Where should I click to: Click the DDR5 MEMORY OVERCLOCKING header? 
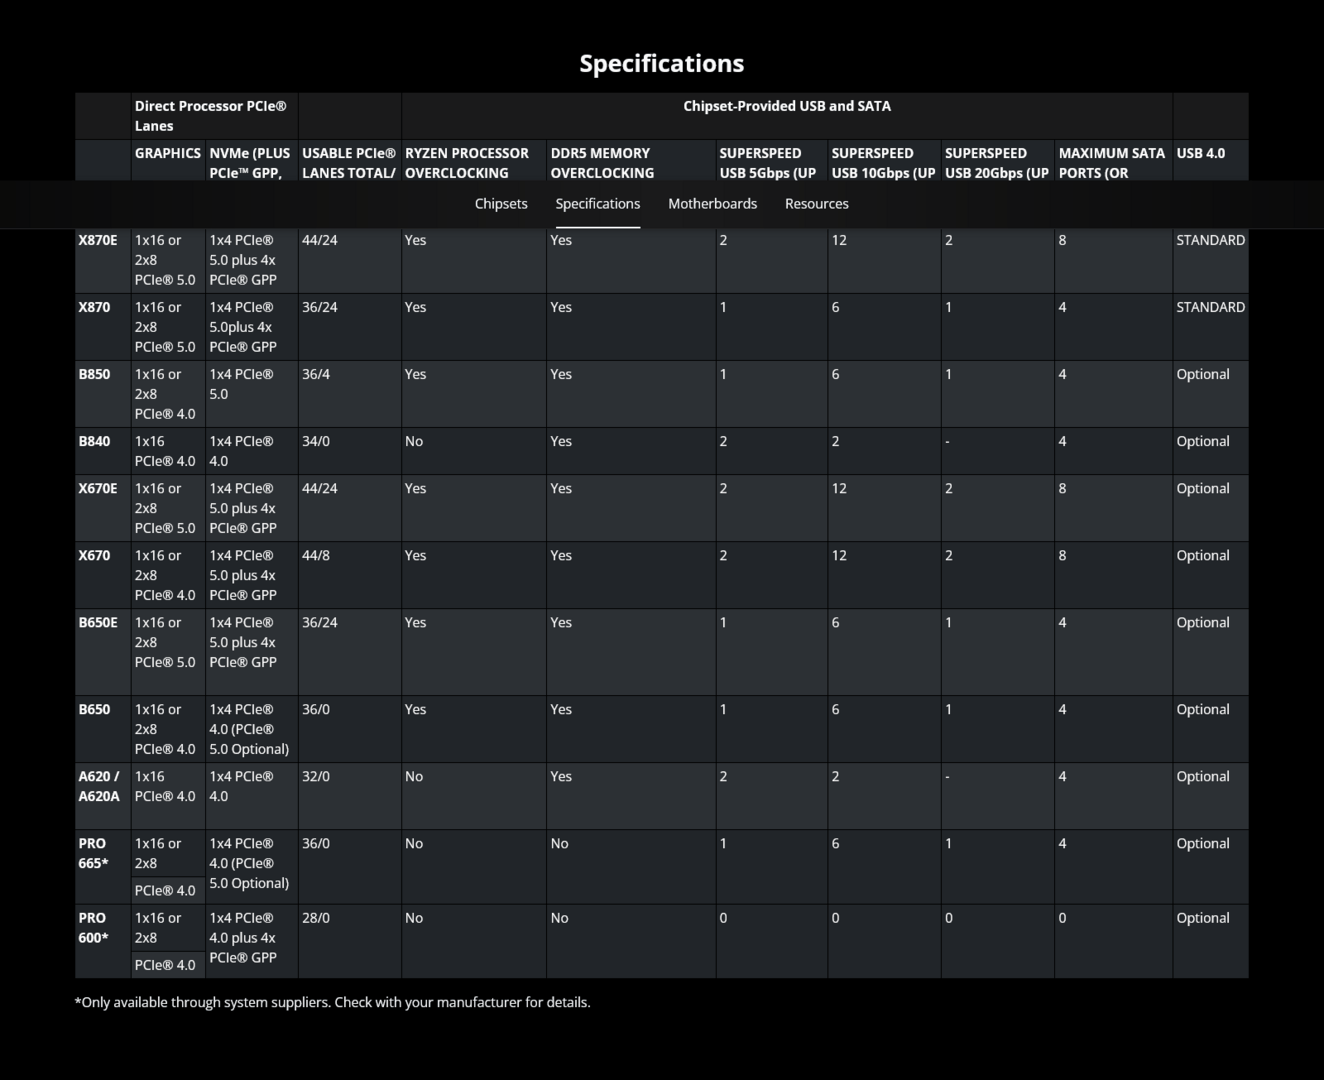[602, 163]
